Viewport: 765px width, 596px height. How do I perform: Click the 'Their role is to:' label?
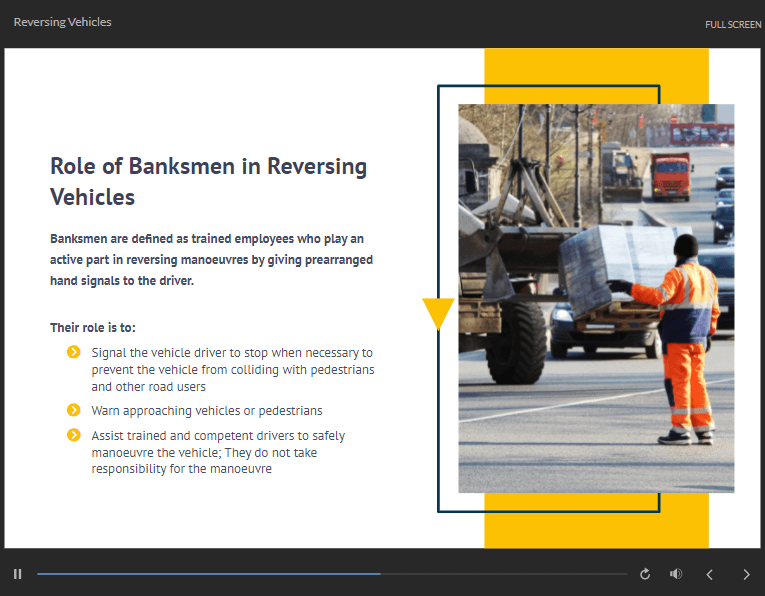[93, 328]
